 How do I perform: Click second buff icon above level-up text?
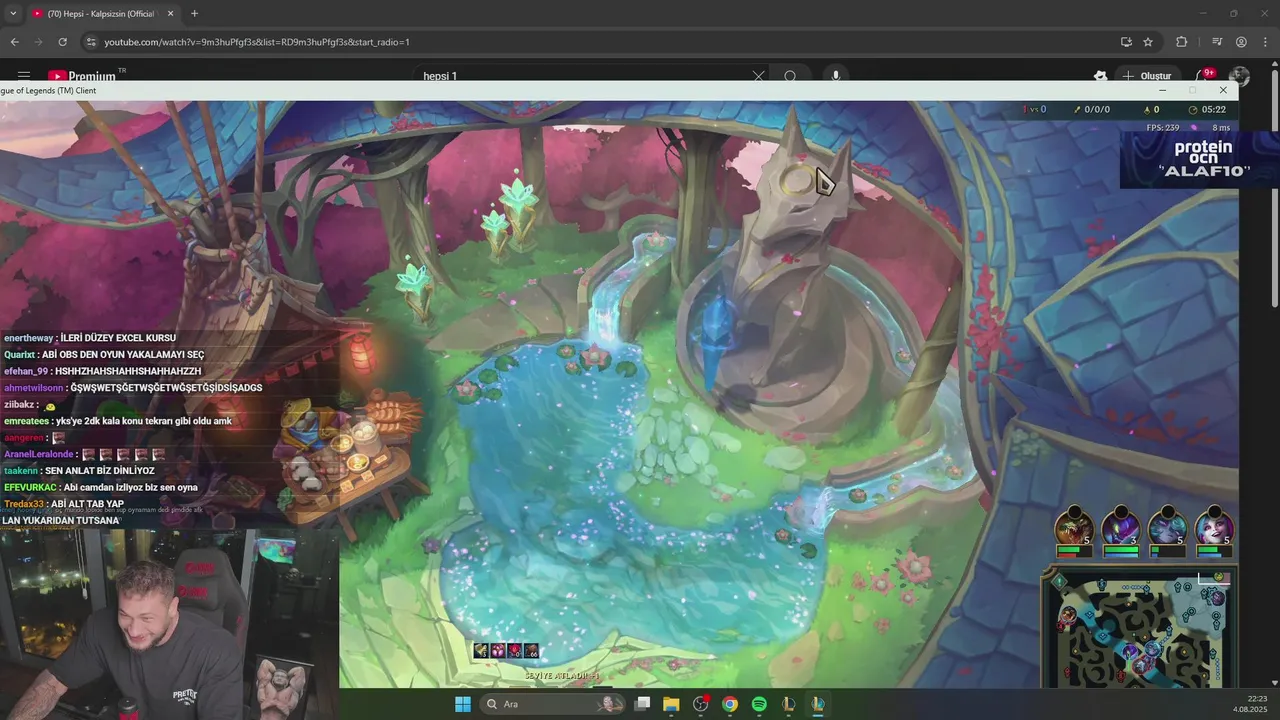[x=498, y=651]
